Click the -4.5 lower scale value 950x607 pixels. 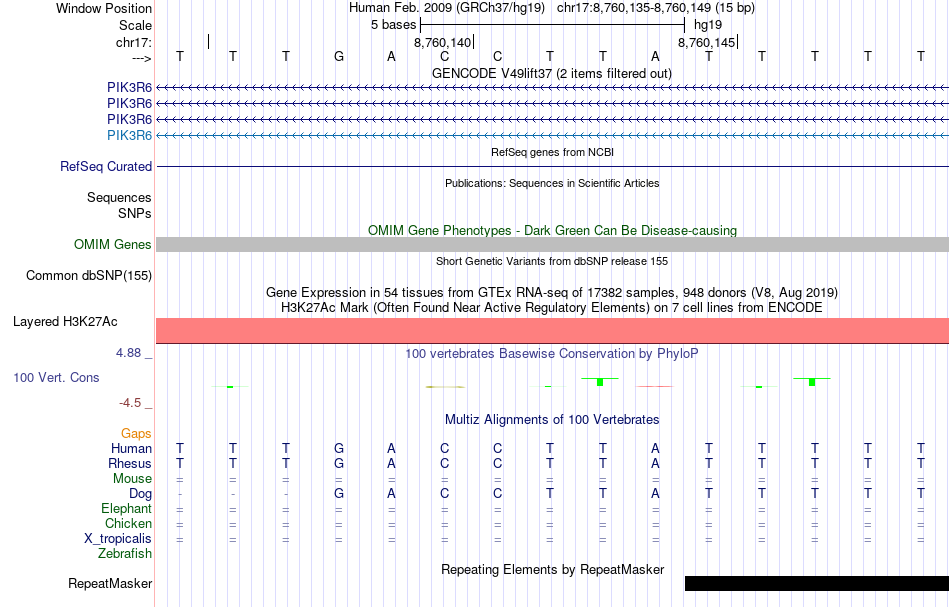click(130, 403)
